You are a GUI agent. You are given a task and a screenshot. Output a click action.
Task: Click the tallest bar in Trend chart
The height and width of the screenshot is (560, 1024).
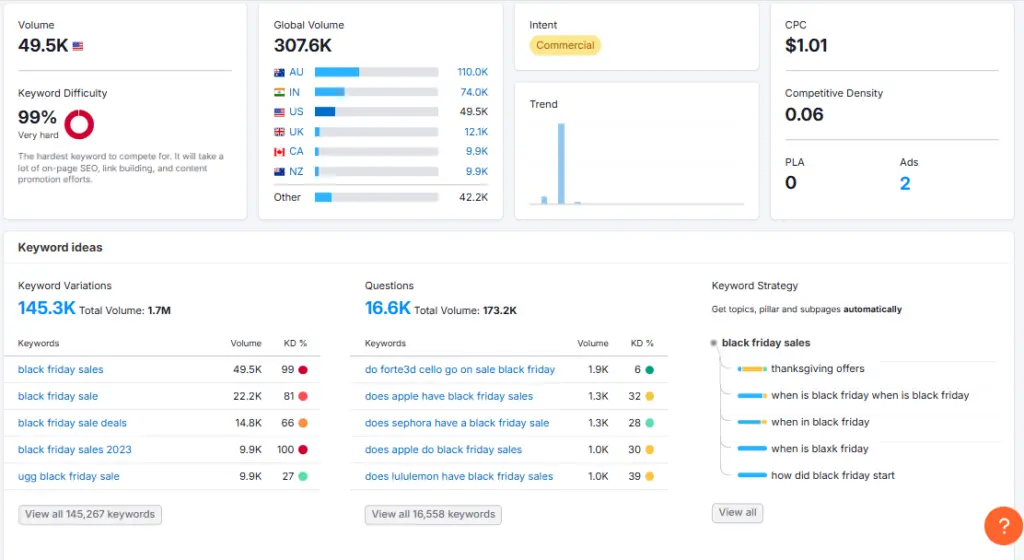click(561, 162)
